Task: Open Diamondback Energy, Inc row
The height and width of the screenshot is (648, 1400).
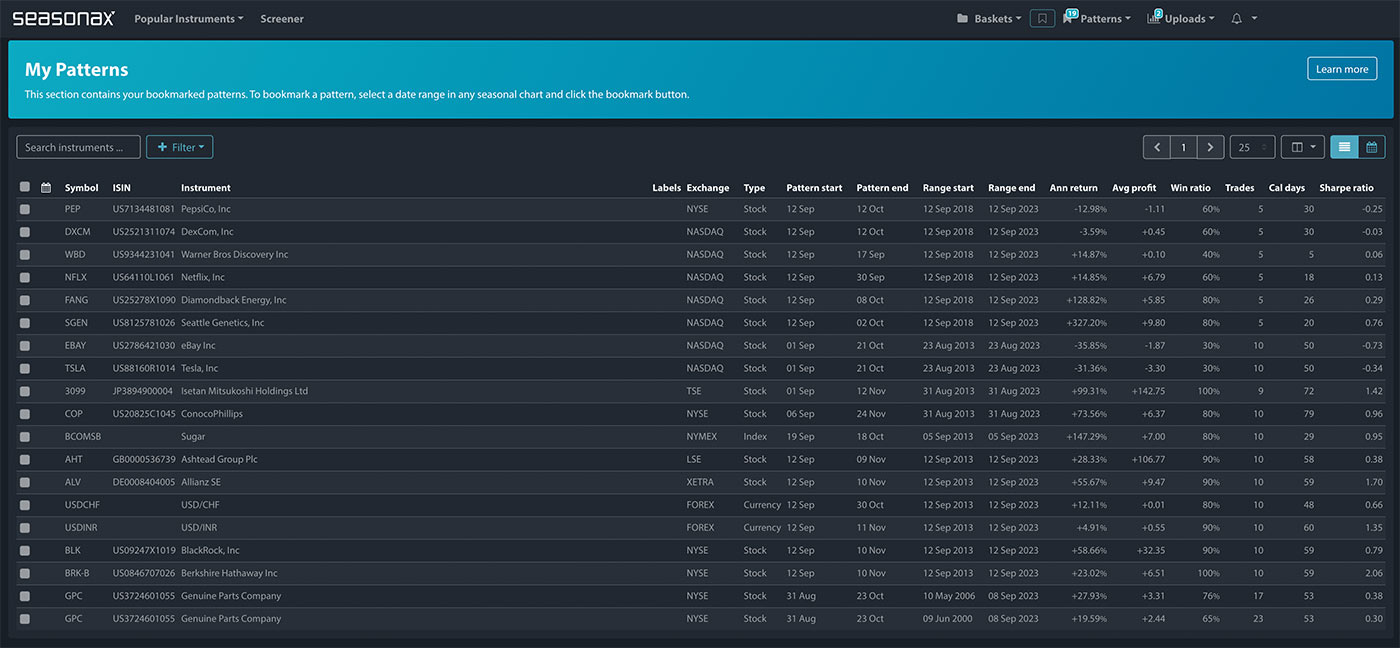Action: pos(700,300)
